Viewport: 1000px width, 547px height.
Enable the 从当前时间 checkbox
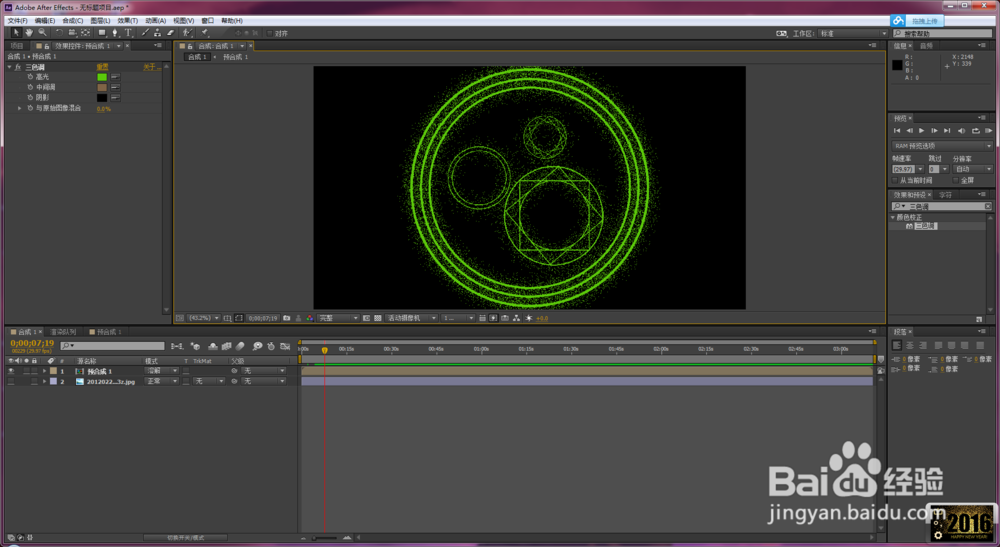click(895, 180)
